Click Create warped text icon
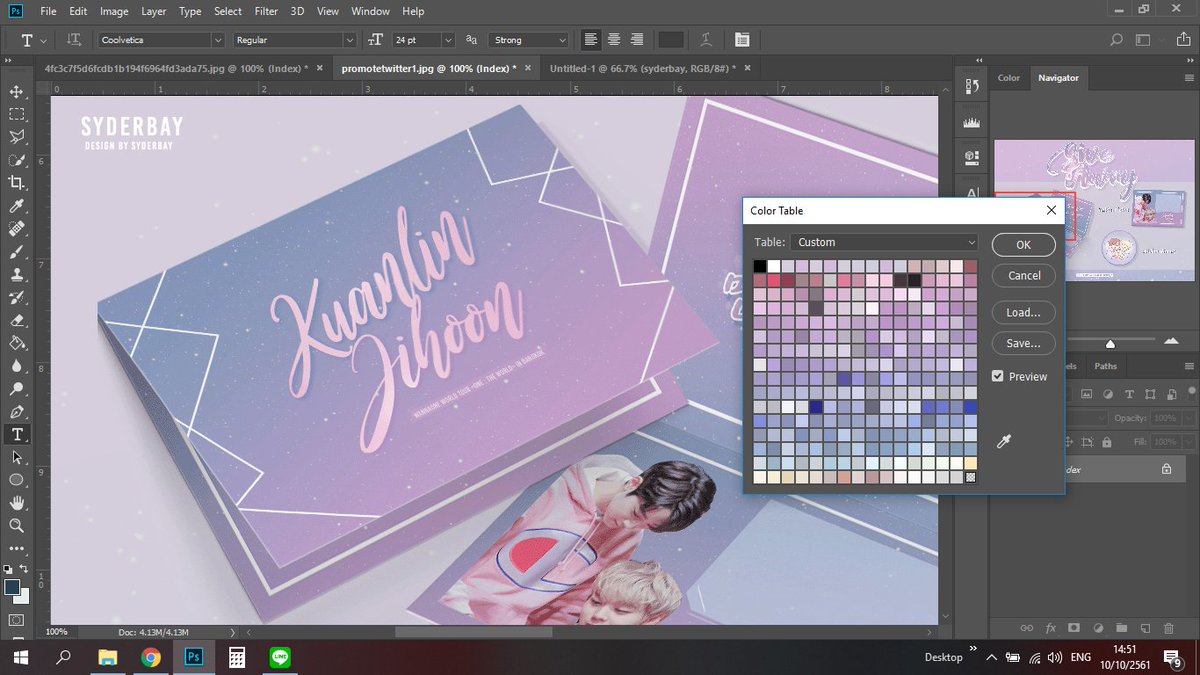Screen dimensions: 1200x675 (707, 40)
